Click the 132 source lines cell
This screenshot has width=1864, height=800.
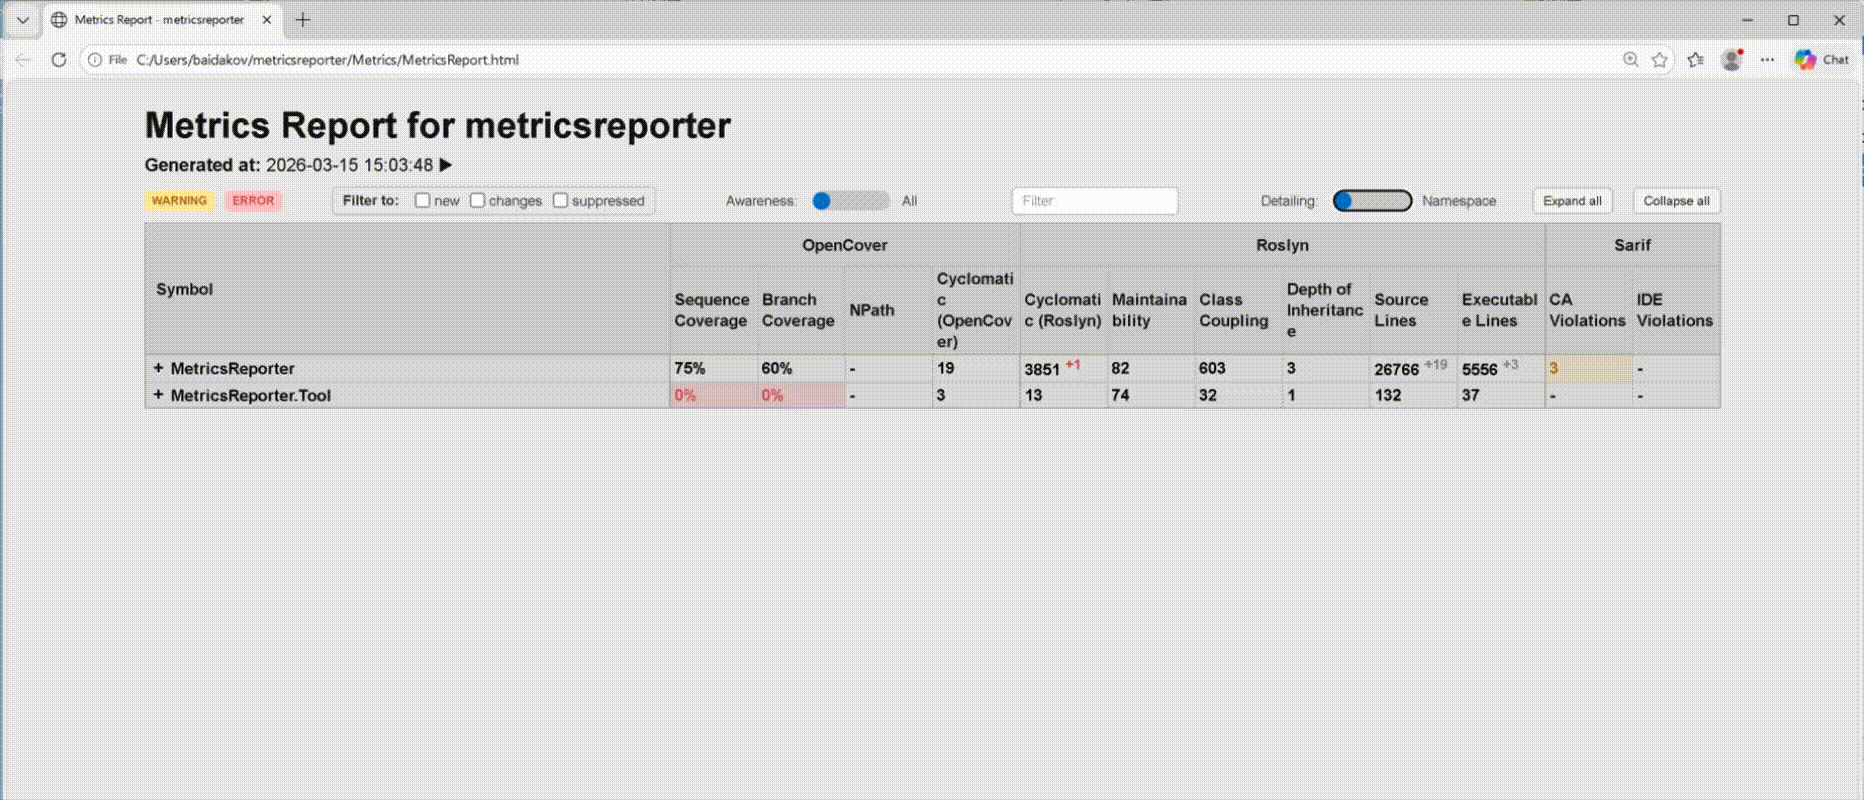point(1412,395)
